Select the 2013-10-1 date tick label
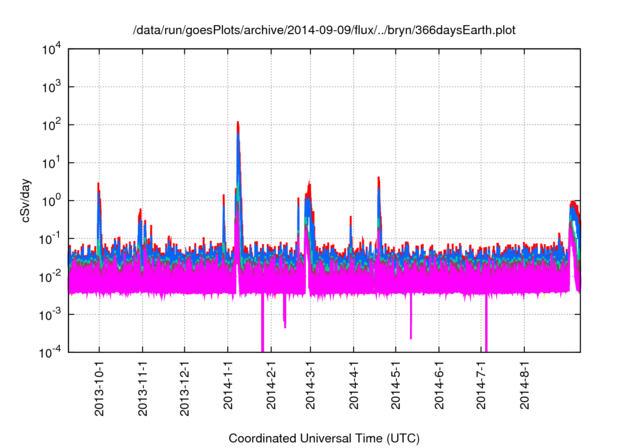 click(x=99, y=386)
